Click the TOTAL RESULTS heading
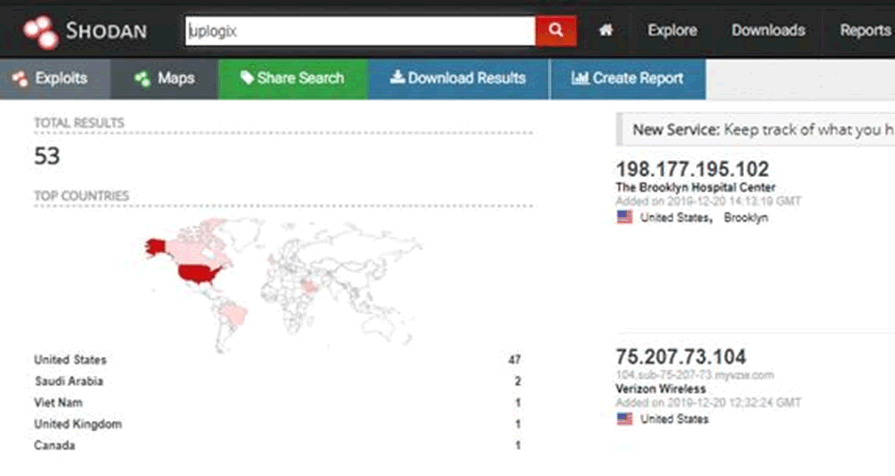Screen dimensions: 895x476 tap(79, 123)
